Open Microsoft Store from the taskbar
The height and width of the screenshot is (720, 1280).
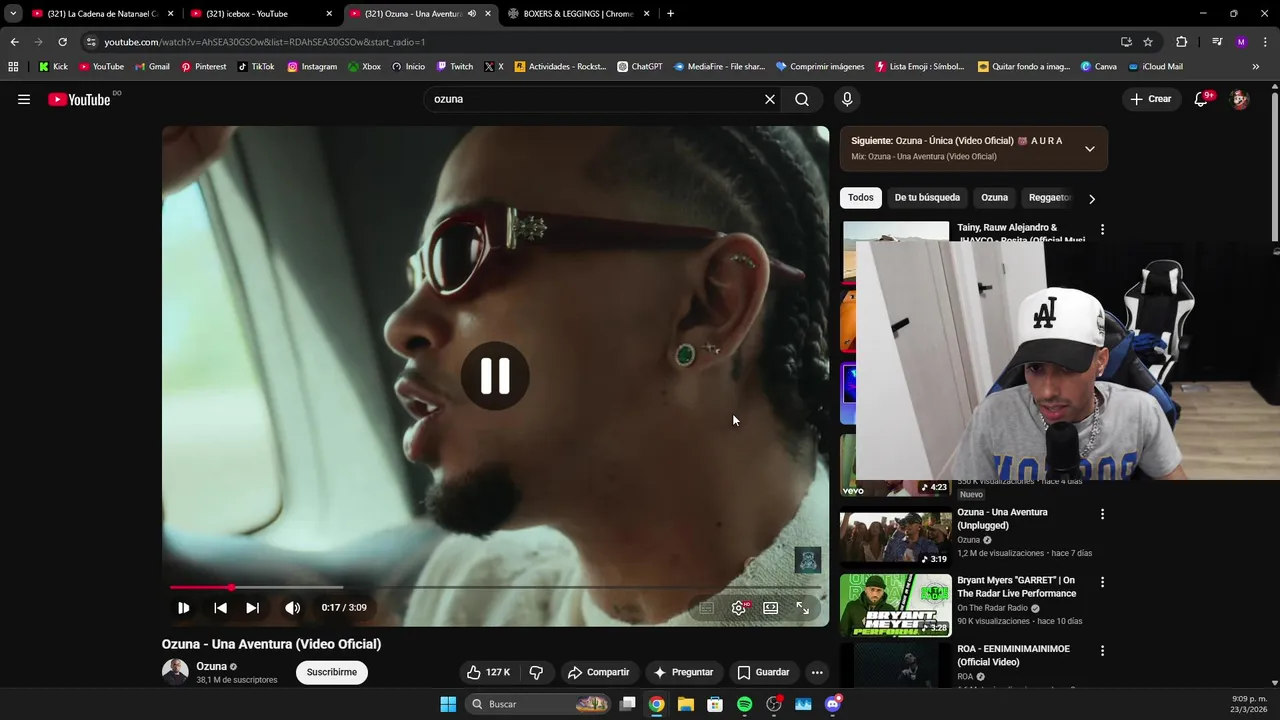coord(715,704)
